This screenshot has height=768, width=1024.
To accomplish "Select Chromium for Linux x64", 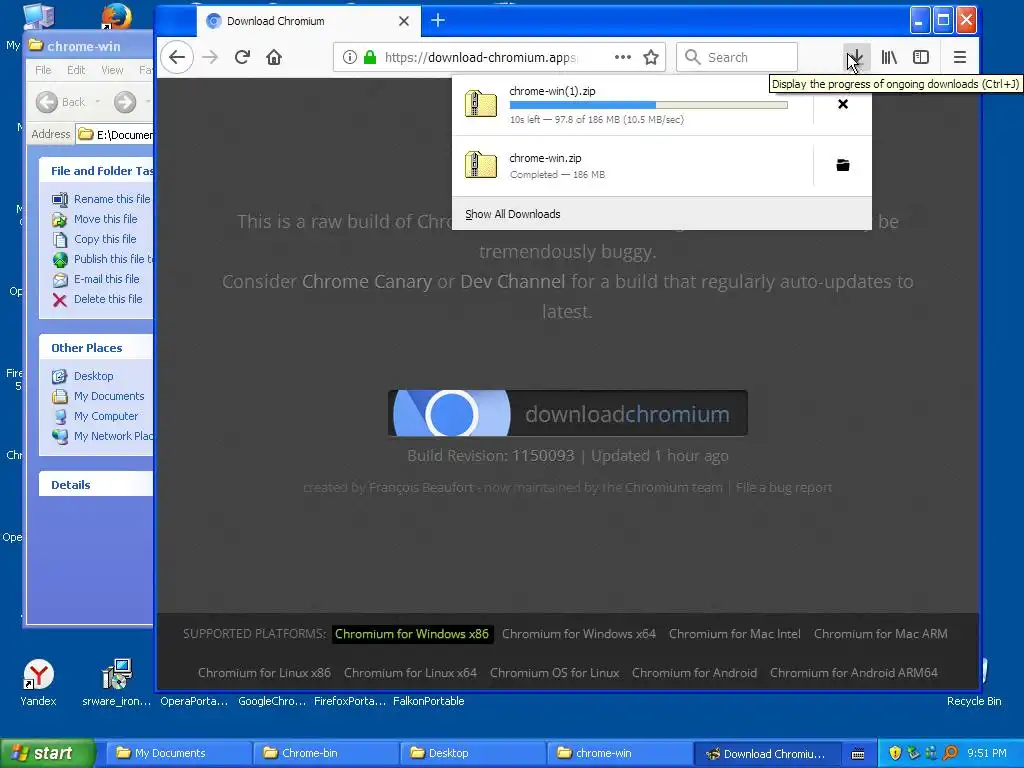I will coord(410,673).
